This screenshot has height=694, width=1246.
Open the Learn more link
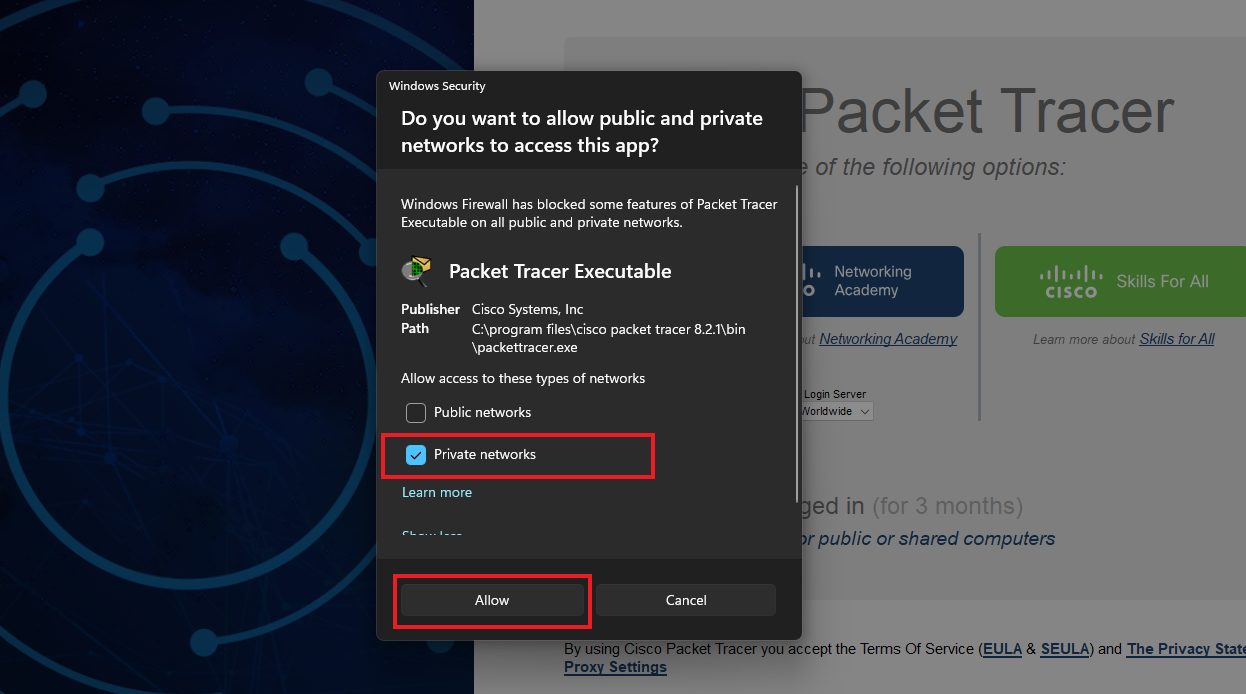click(x=437, y=492)
